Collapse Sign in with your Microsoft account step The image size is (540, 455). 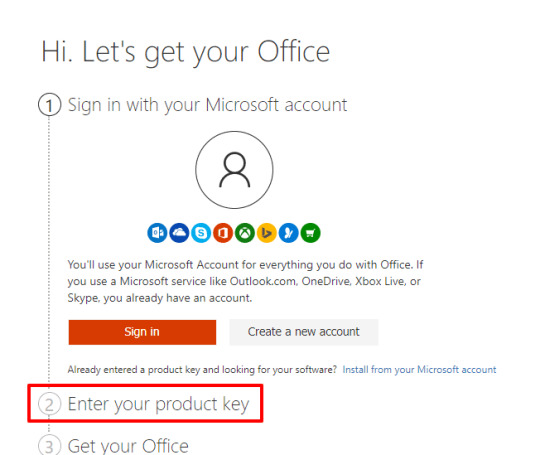(x=207, y=105)
